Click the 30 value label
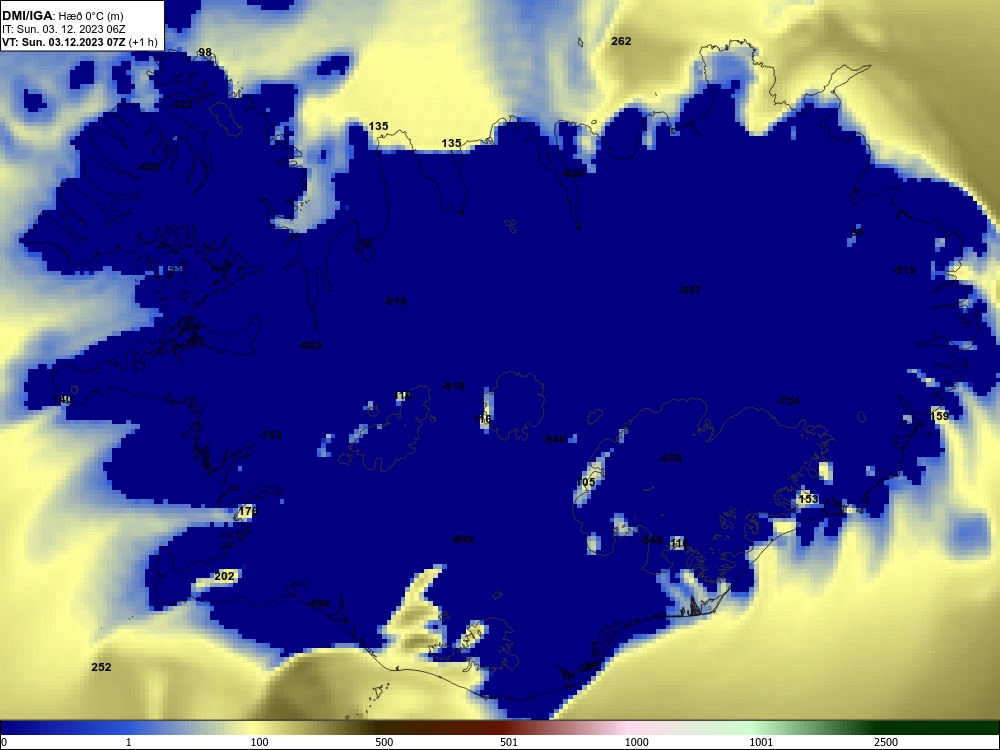The height and width of the screenshot is (750, 1000). 858,233
